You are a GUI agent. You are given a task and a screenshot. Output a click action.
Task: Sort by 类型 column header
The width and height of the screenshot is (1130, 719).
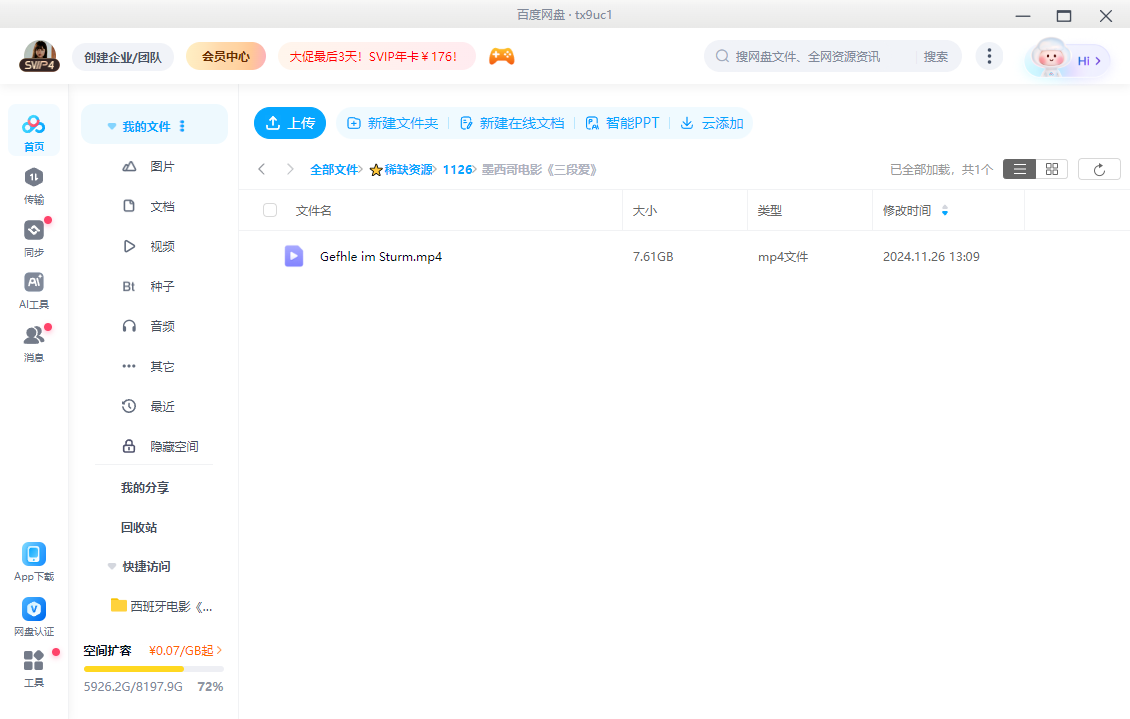coord(770,210)
